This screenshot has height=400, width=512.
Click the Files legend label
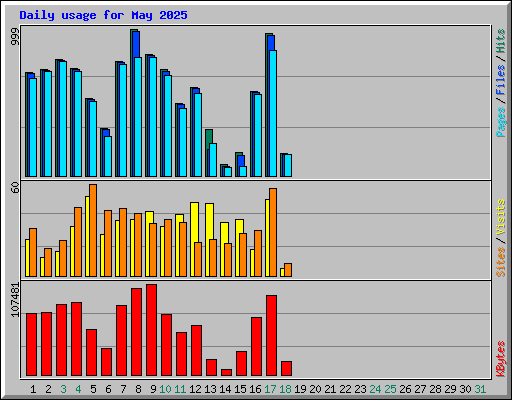[500, 80]
